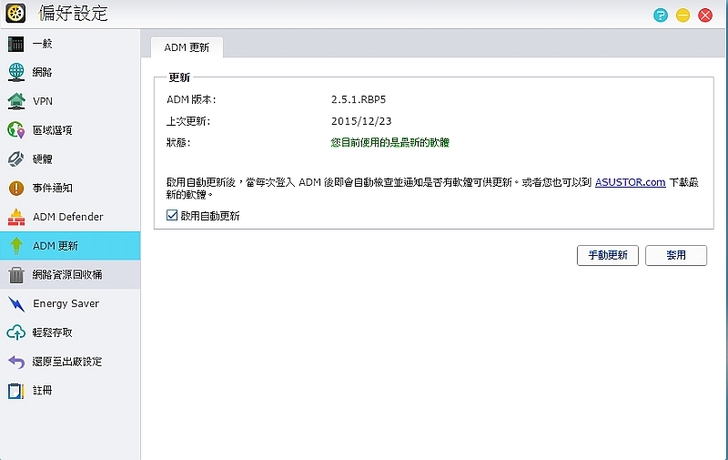Click the date 2015/12/23
Image resolution: width=728 pixels, height=460 pixels.
[x=361, y=121]
